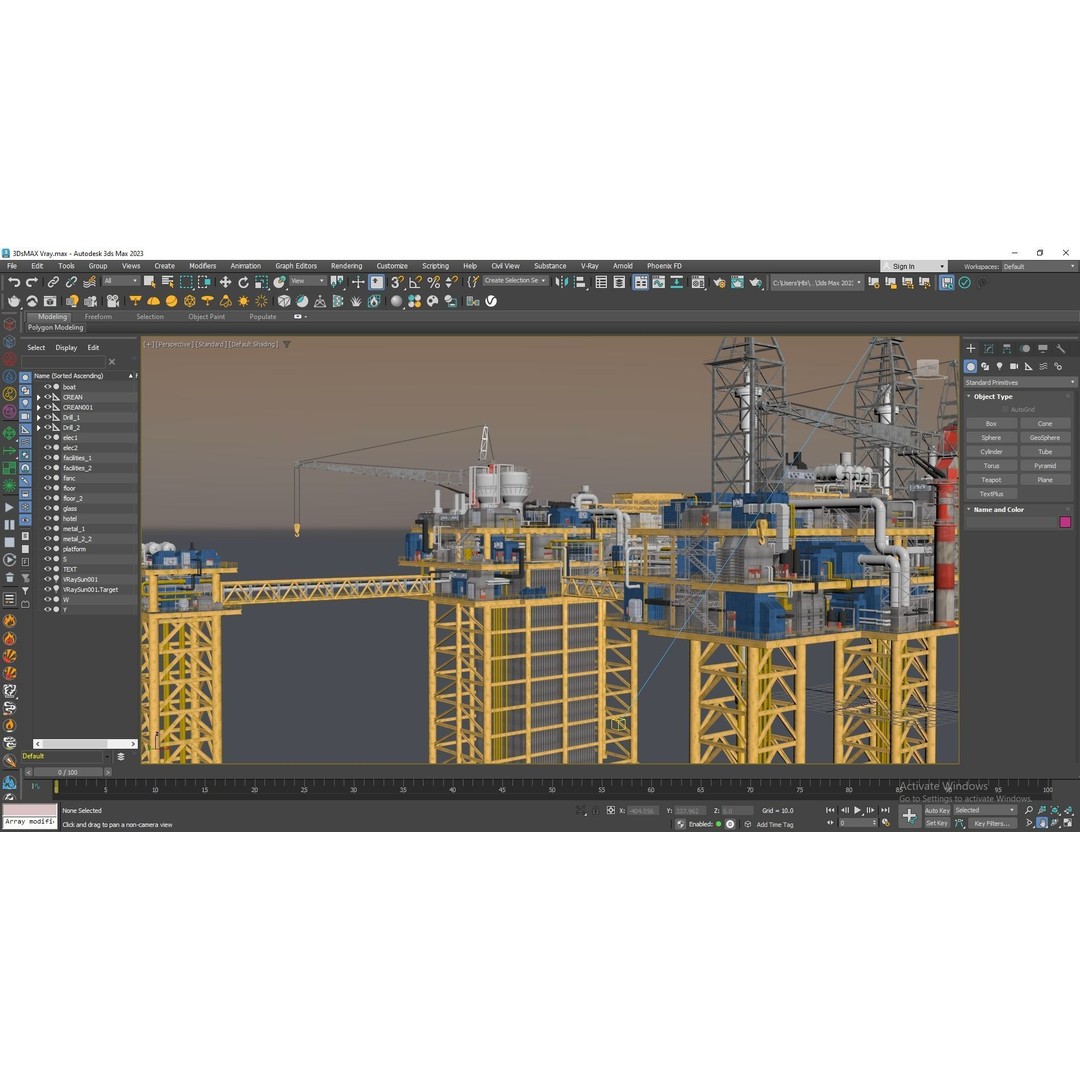The image size is (1080, 1080).
Task: Switch to the Lights category in Create panel
Action: click(1000, 366)
